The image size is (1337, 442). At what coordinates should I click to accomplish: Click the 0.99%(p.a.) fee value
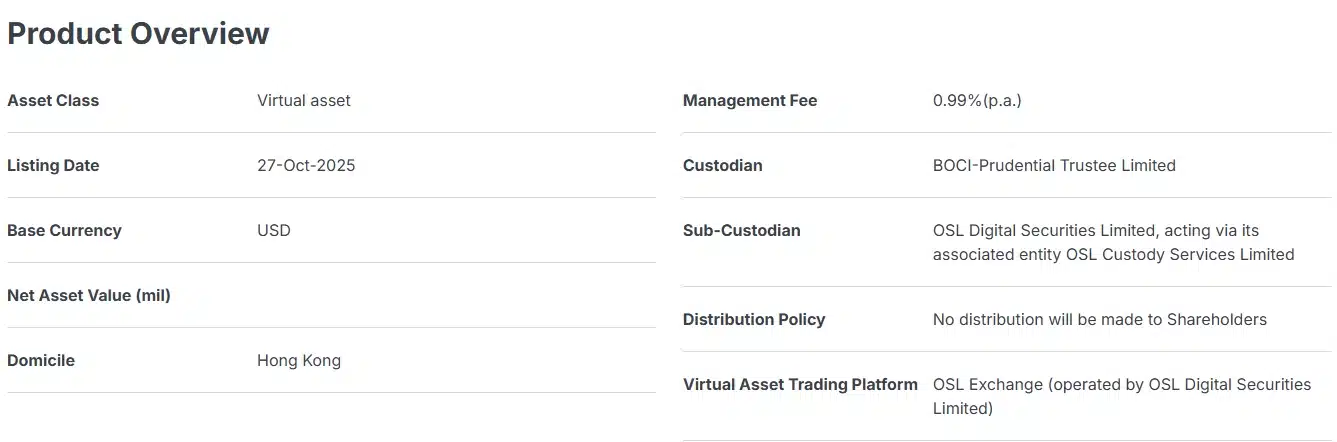[x=976, y=100]
